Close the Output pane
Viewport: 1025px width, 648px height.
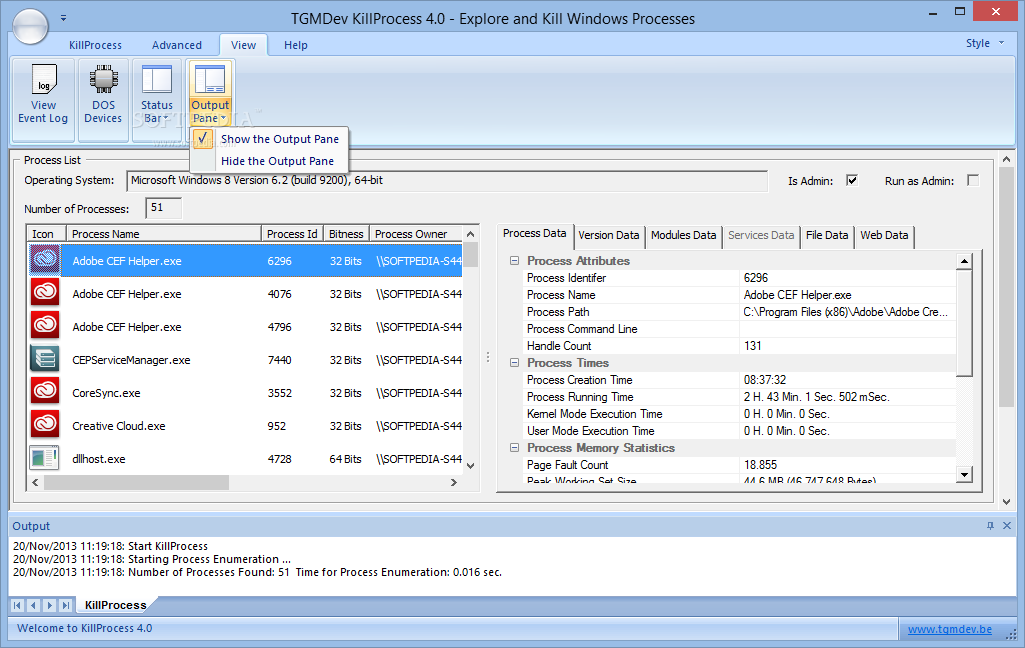point(1007,526)
